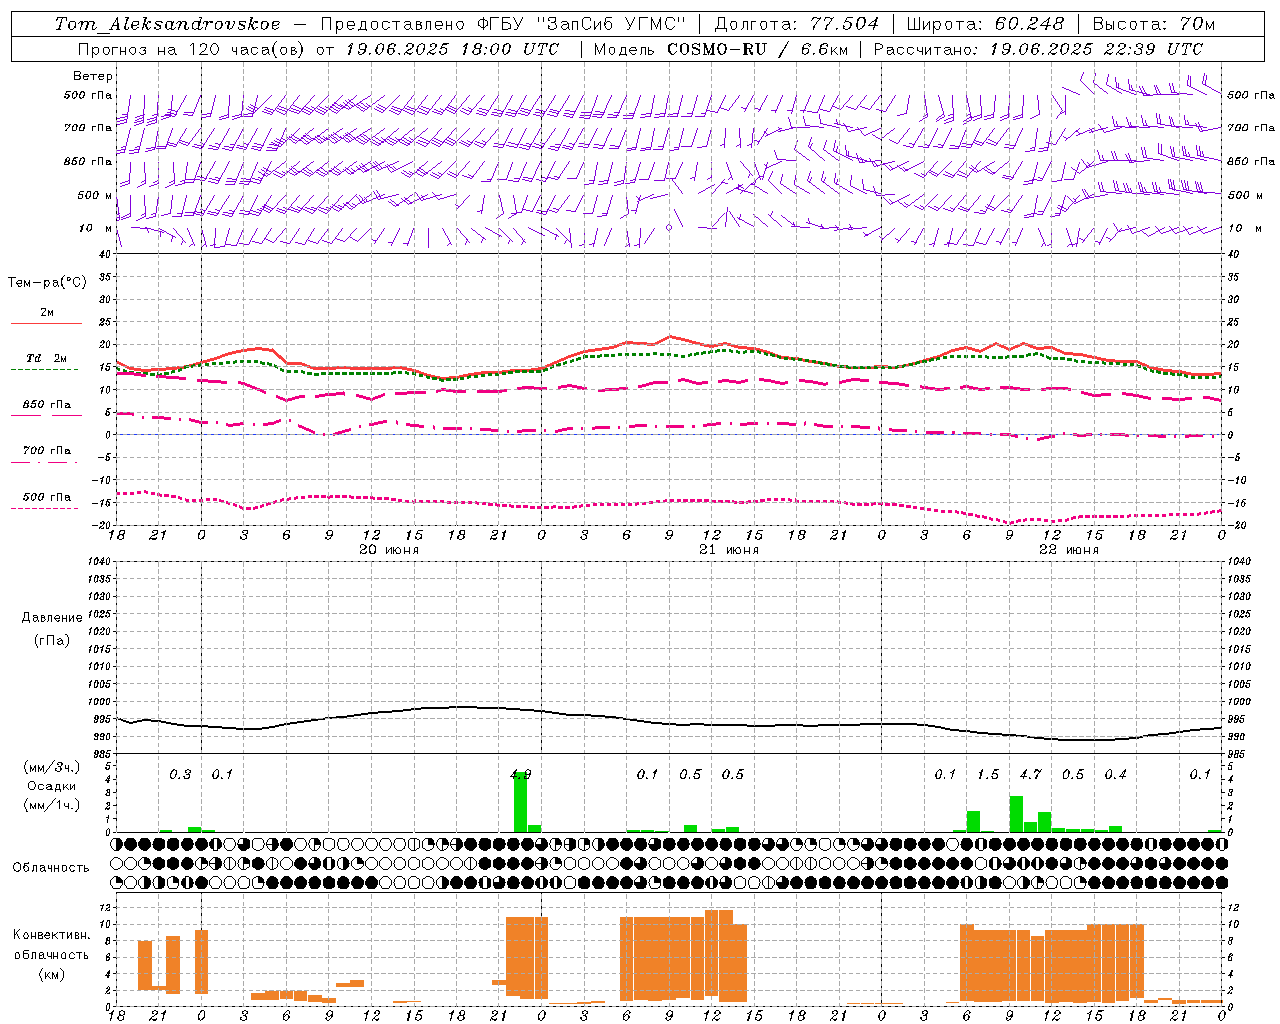The height and width of the screenshot is (1024, 1280).
Task: Click the Облачность row label
Action: click(x=51, y=868)
